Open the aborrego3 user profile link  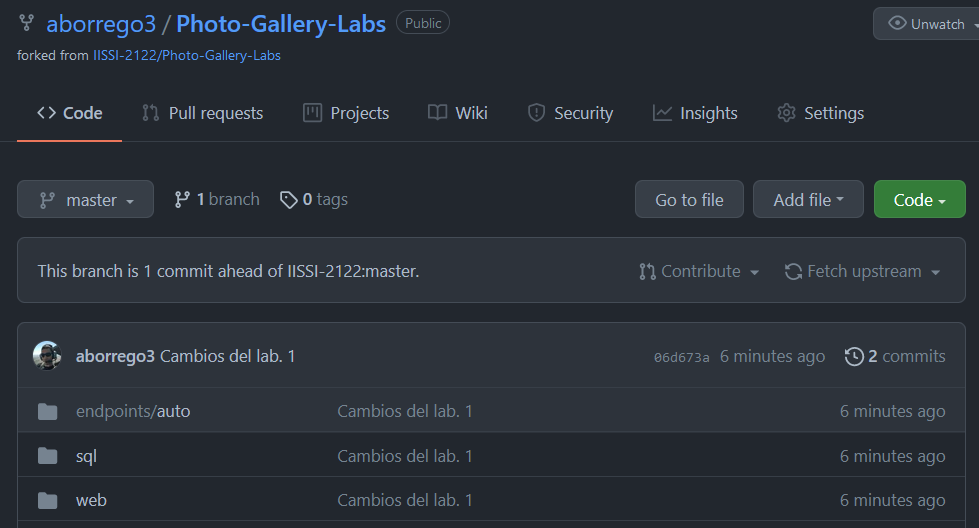tap(101, 24)
